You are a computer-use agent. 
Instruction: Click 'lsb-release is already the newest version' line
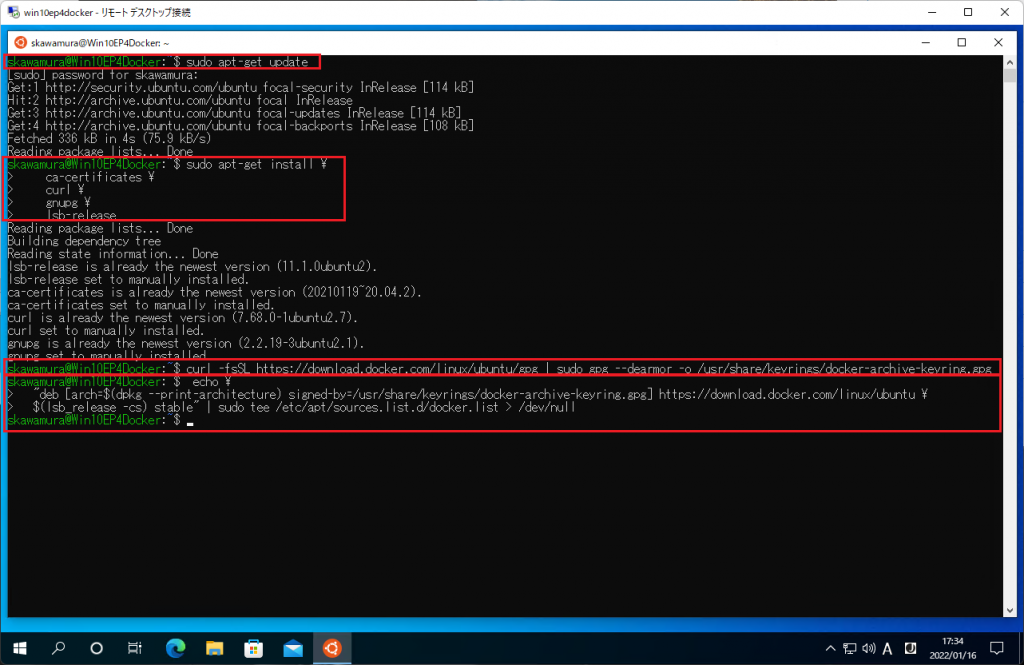[x=192, y=267]
